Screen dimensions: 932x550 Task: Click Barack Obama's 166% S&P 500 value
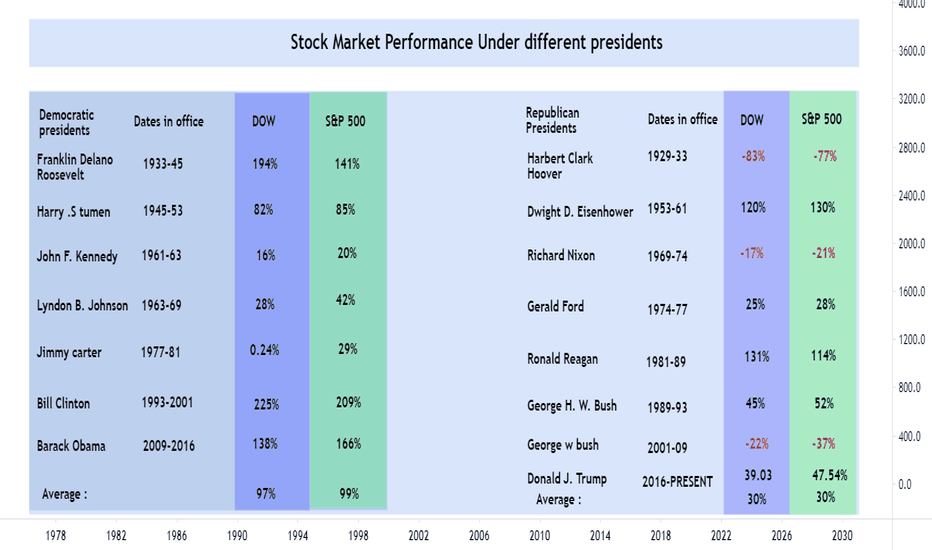pyautogui.click(x=348, y=444)
